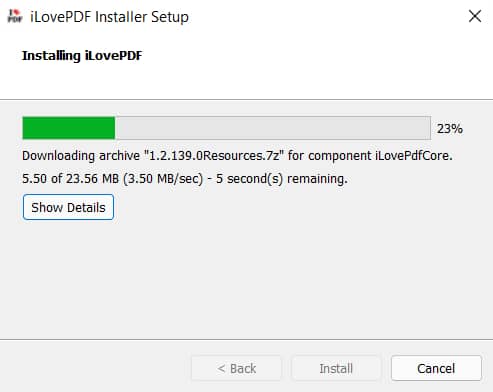The image size is (493, 392).
Task: Expand installation log with Show Details
Action: (x=68, y=207)
